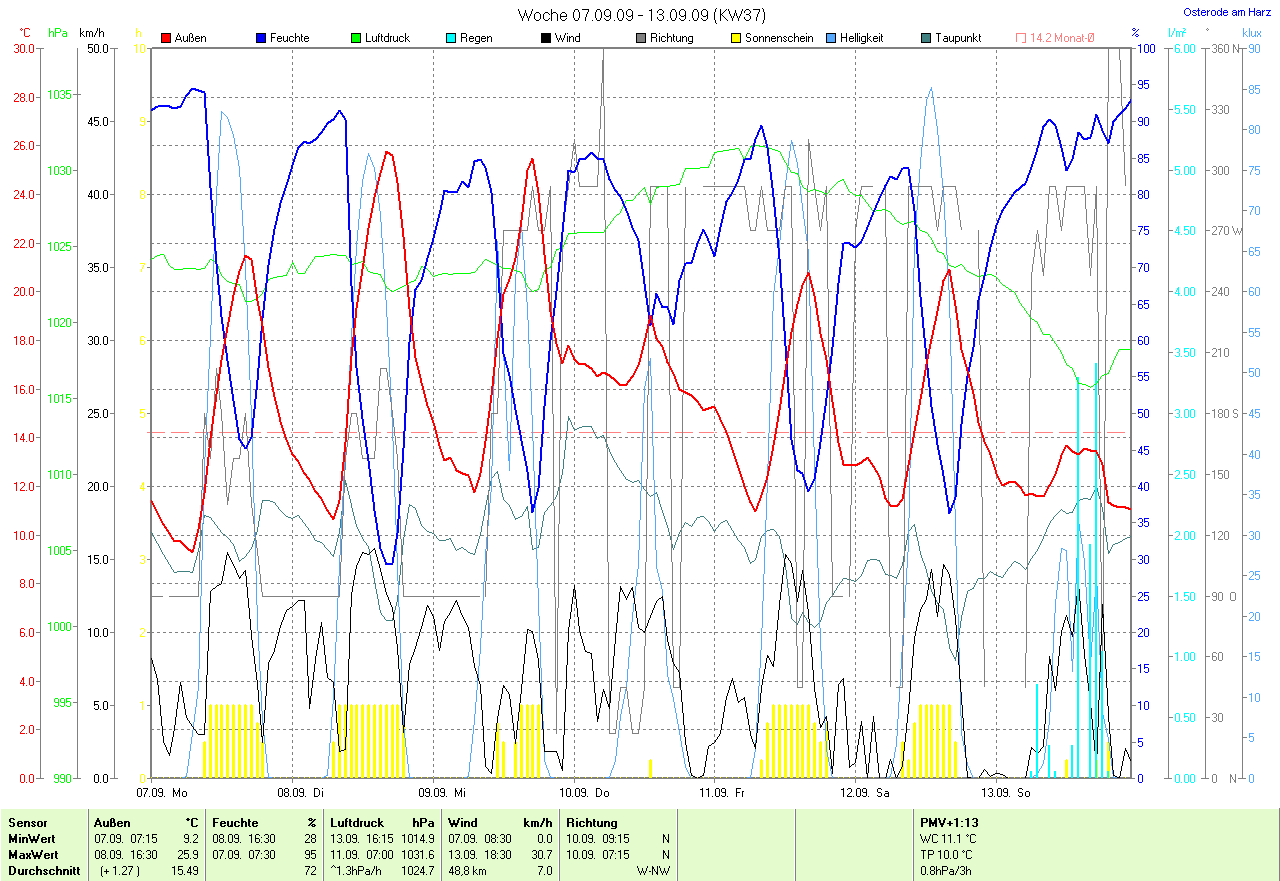The image size is (1280, 881).
Task: Click the Sensor header in the table
Action: coord(27,823)
